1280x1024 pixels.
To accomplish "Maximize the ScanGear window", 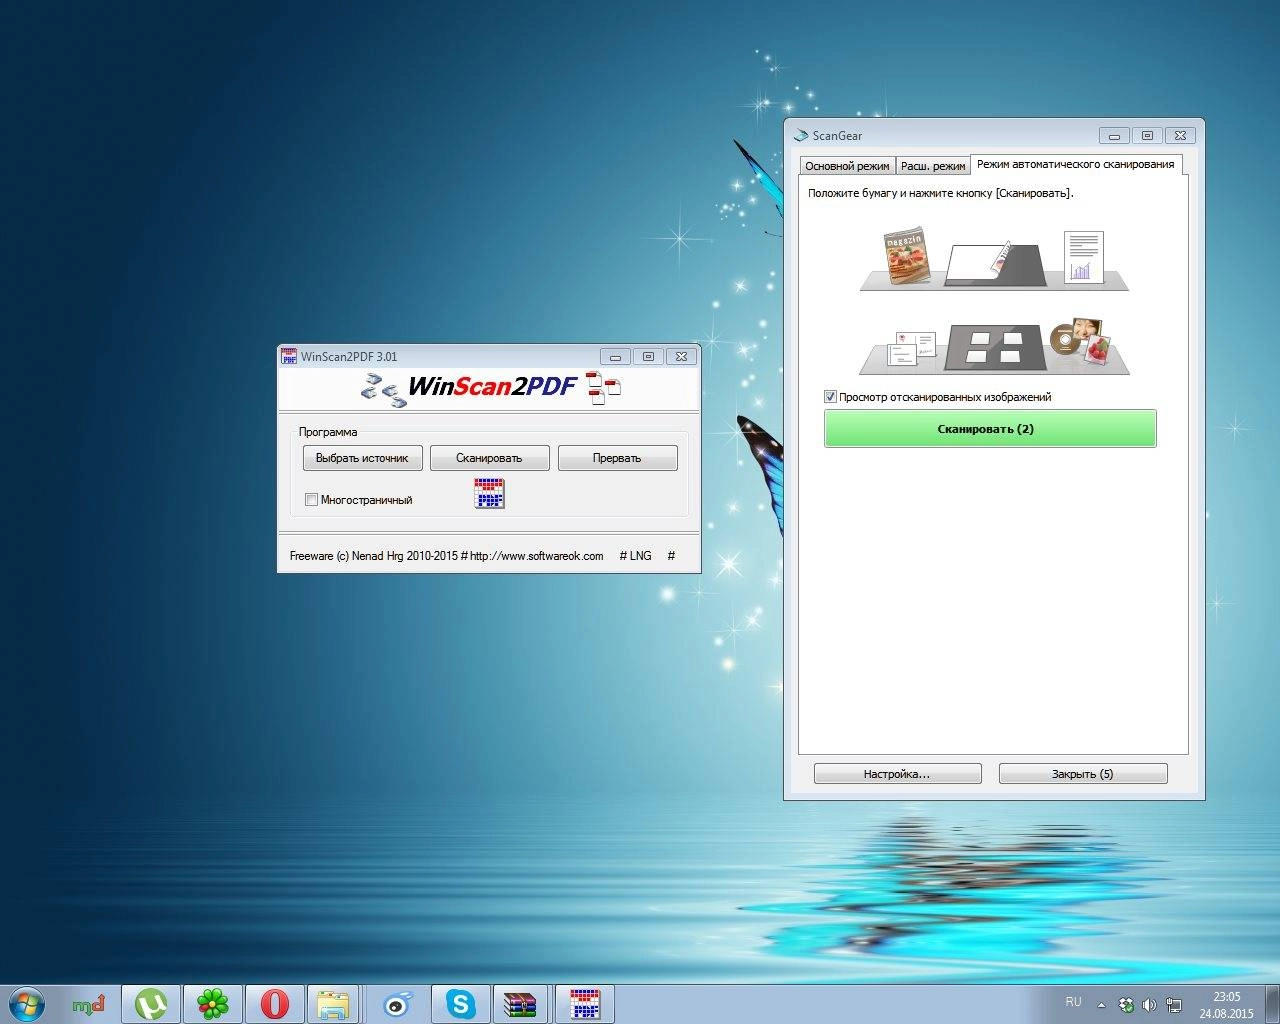I will (x=1147, y=135).
